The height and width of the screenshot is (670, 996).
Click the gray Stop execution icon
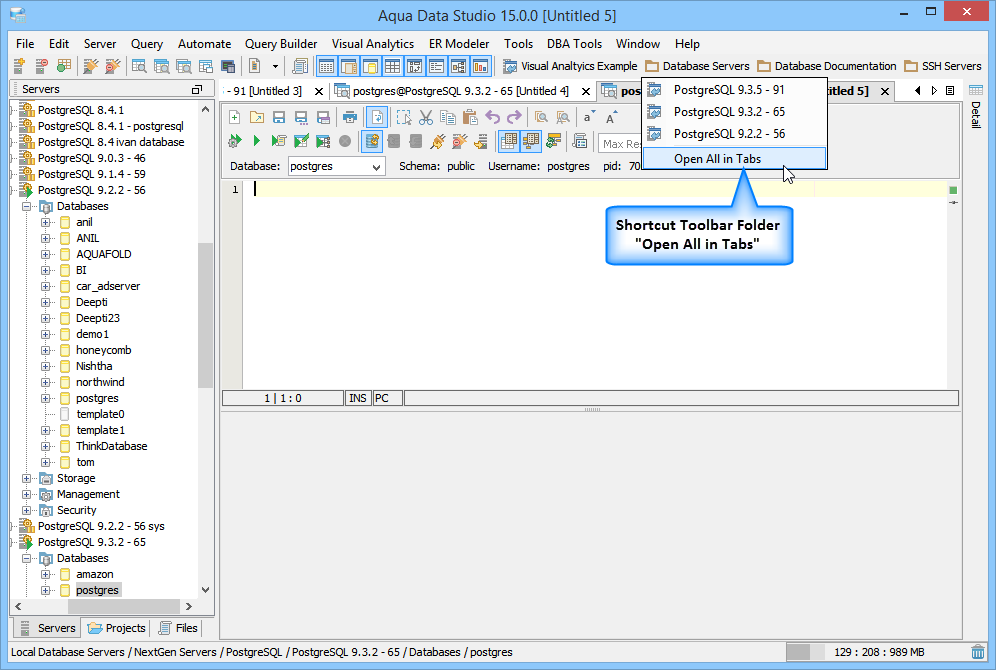tap(345, 141)
